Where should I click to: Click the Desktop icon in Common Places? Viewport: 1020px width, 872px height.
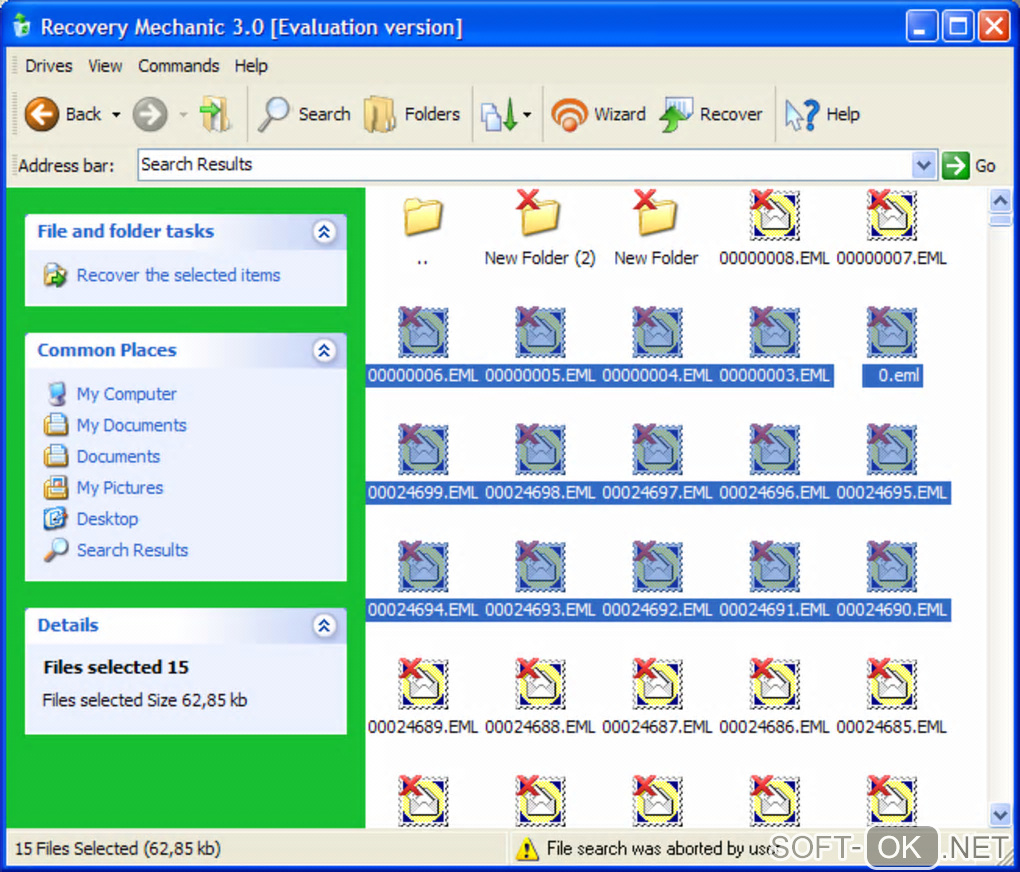tap(55, 519)
